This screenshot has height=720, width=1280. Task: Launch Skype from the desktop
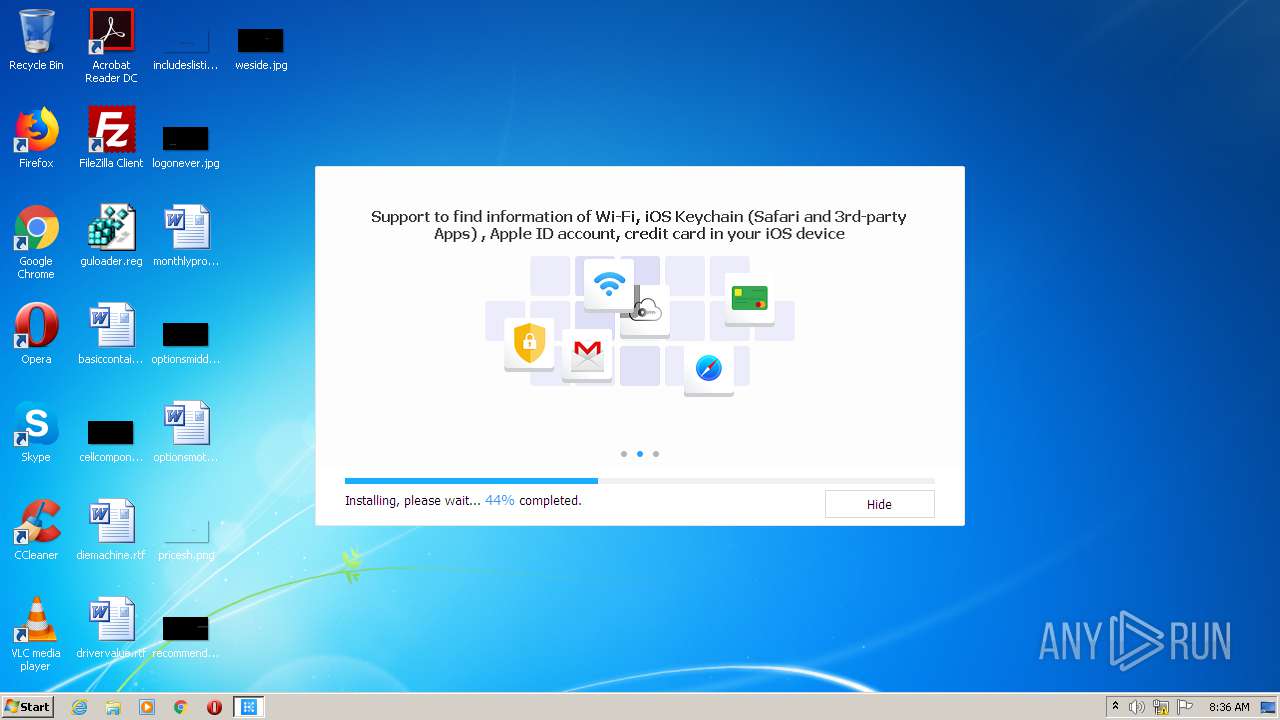click(x=36, y=432)
